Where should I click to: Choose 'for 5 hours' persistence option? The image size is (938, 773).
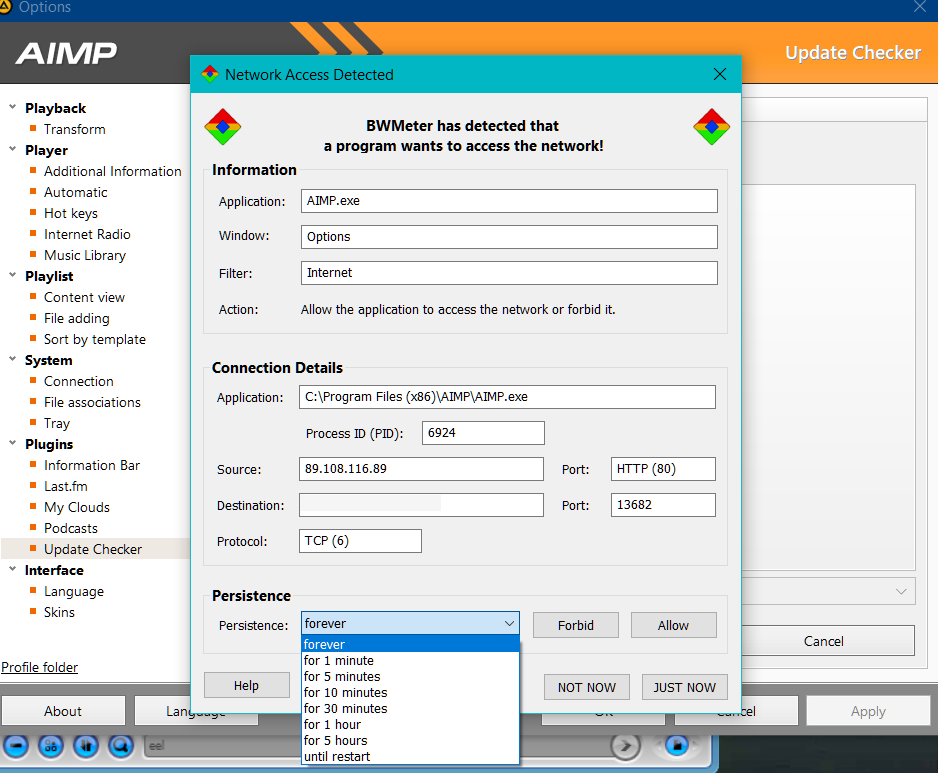[x=410, y=741]
